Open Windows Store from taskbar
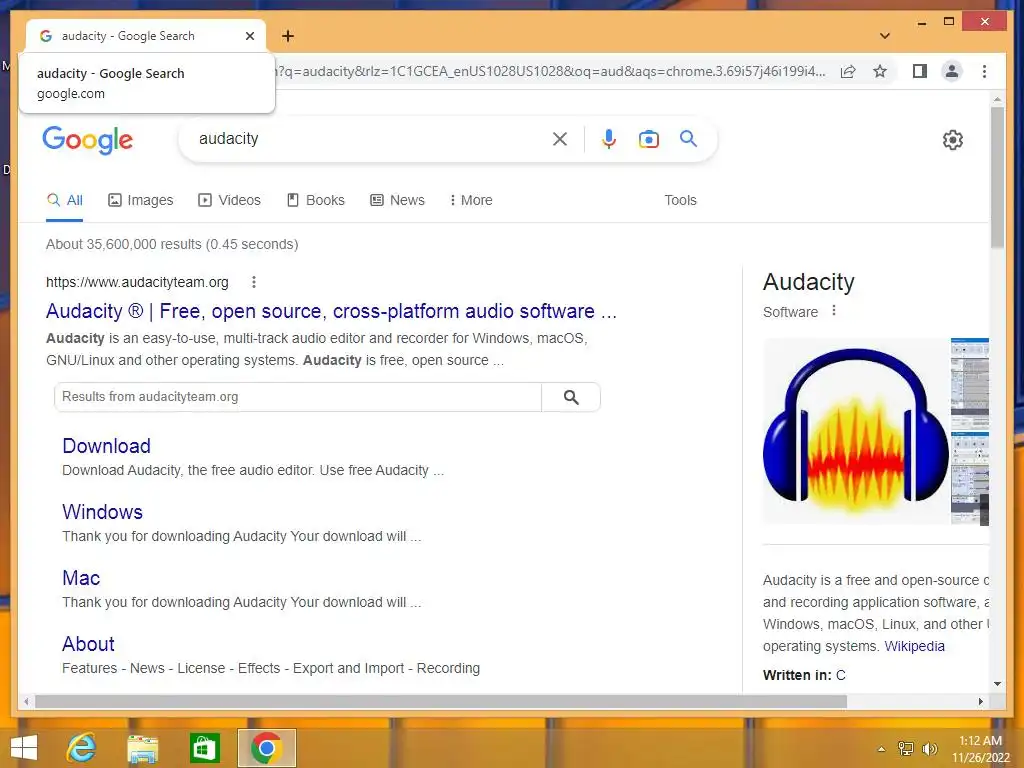Viewport: 1024px width, 768px height. point(204,748)
